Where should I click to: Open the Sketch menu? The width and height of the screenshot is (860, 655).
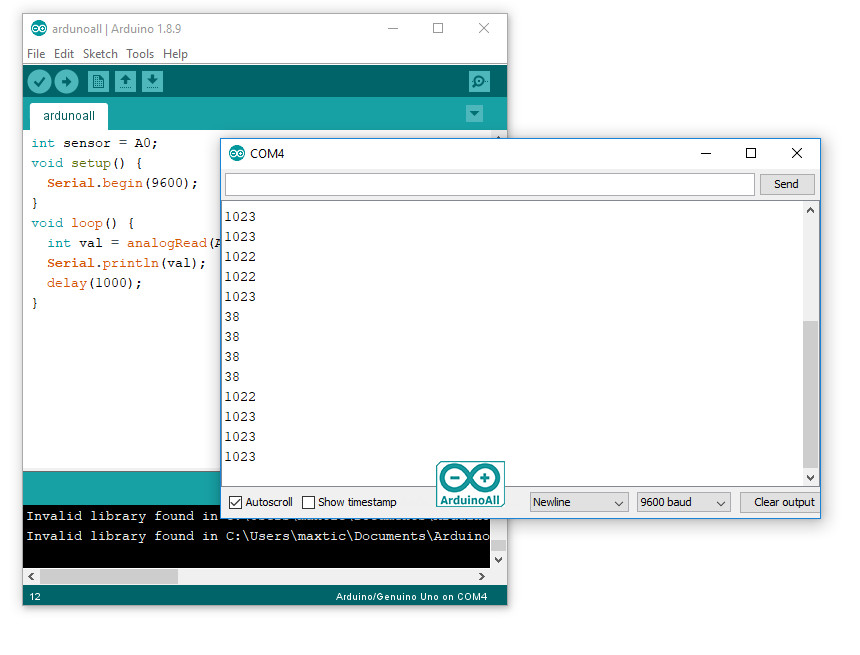(100, 54)
